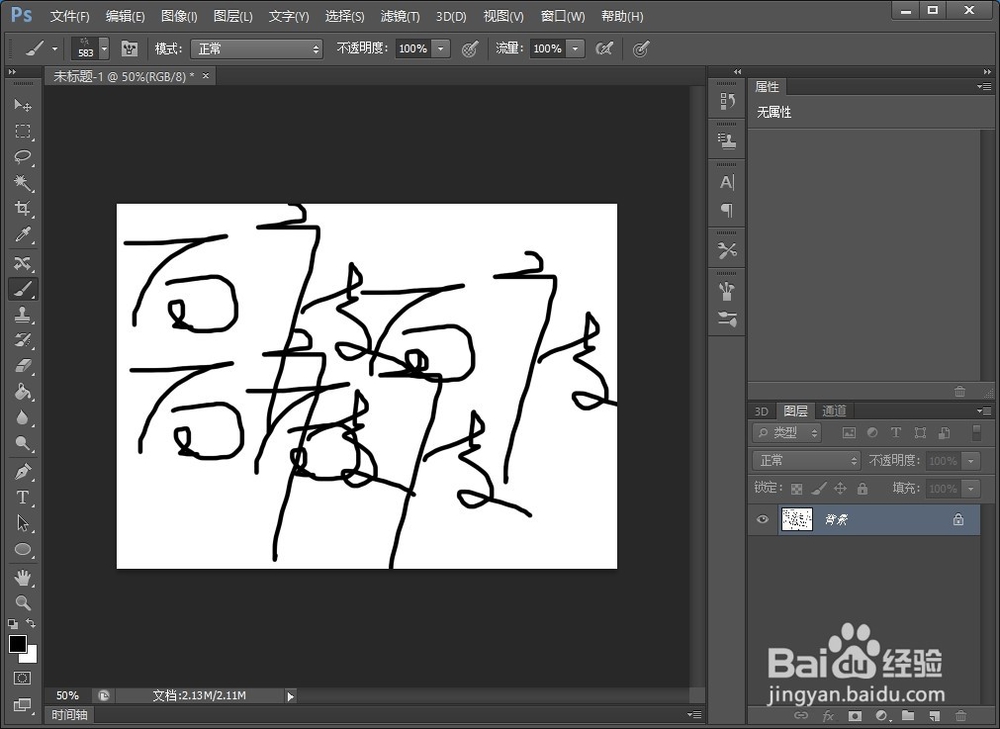Toggle lock position
Image resolution: width=1000 pixels, height=729 pixels.
(841, 489)
